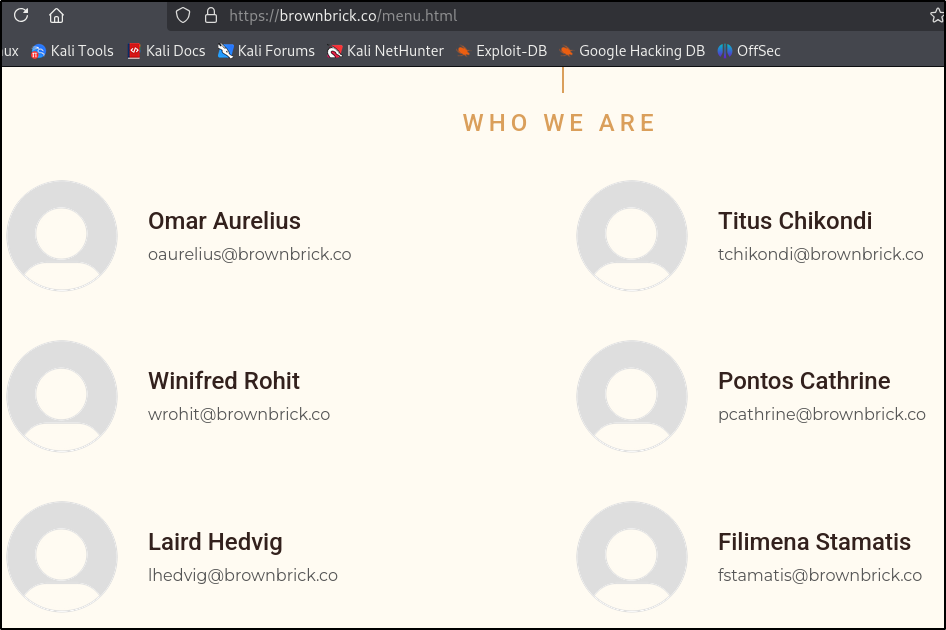Click Pontos Cathrine's avatar image
This screenshot has height=630, width=946.
pos(632,396)
